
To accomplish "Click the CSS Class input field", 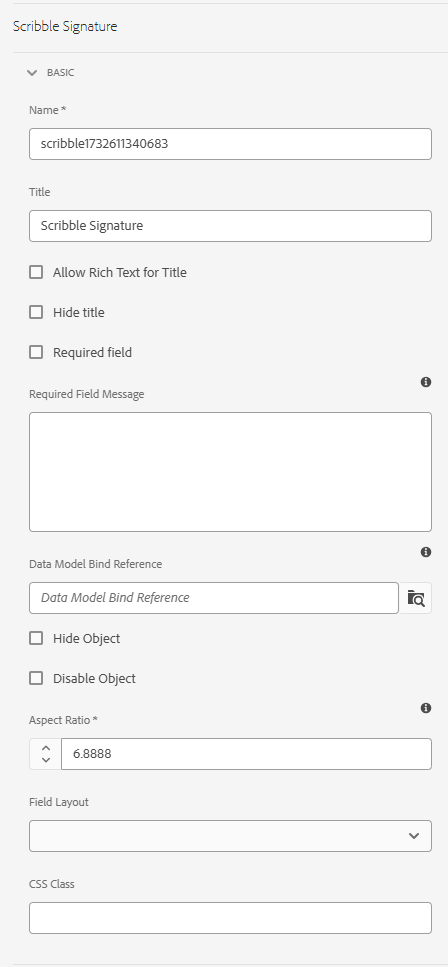I will pyautogui.click(x=230, y=918).
